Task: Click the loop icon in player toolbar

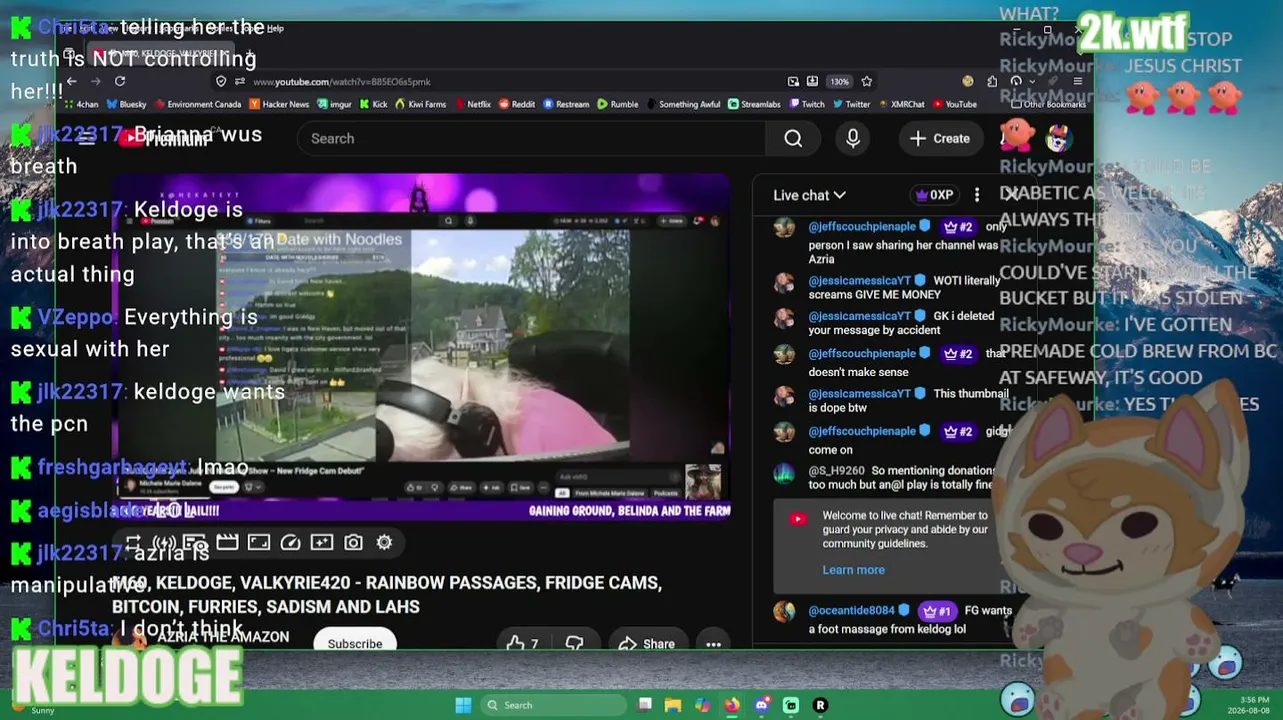Action: click(133, 542)
